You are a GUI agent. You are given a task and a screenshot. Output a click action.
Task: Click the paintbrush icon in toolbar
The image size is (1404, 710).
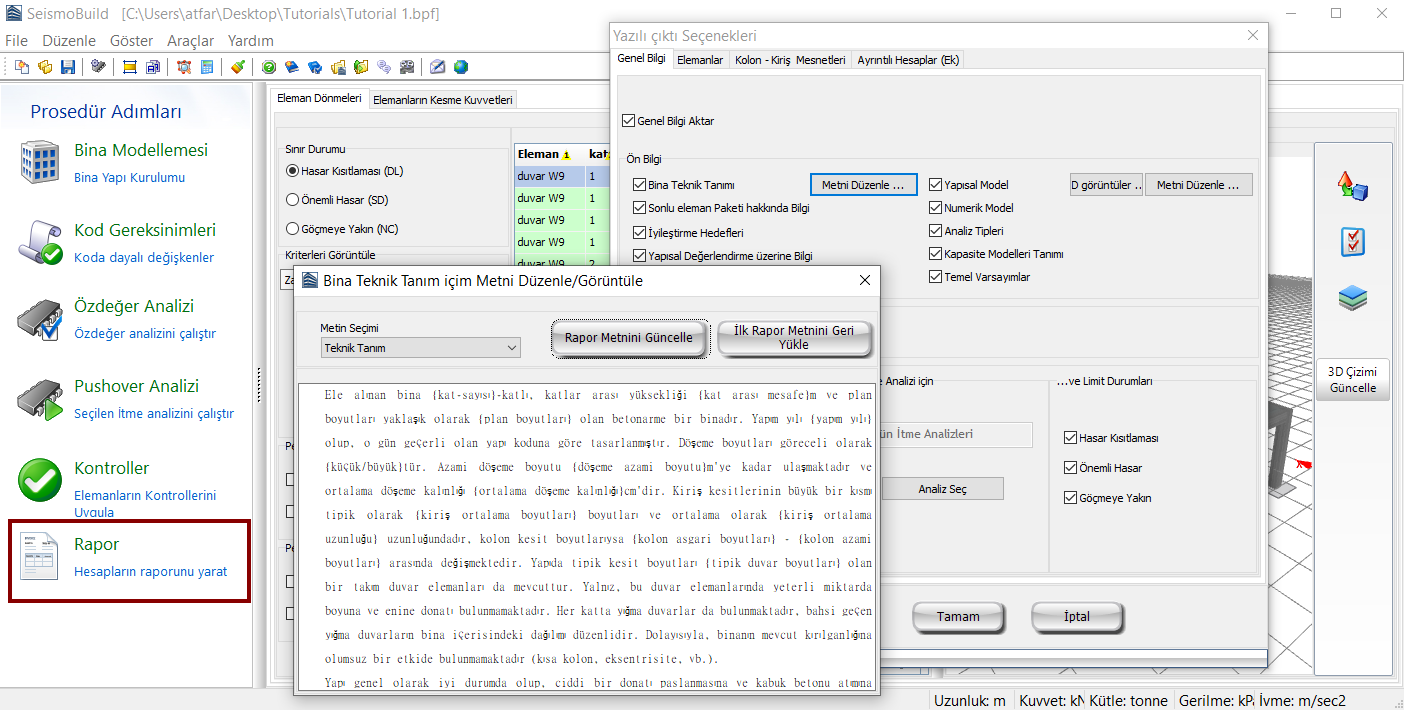coord(237,67)
